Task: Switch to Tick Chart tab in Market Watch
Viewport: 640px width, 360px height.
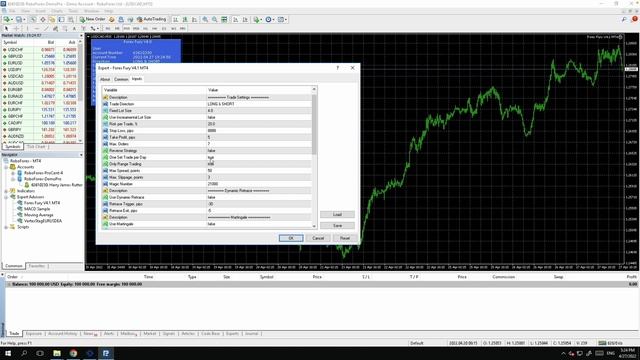Action: tap(36, 147)
